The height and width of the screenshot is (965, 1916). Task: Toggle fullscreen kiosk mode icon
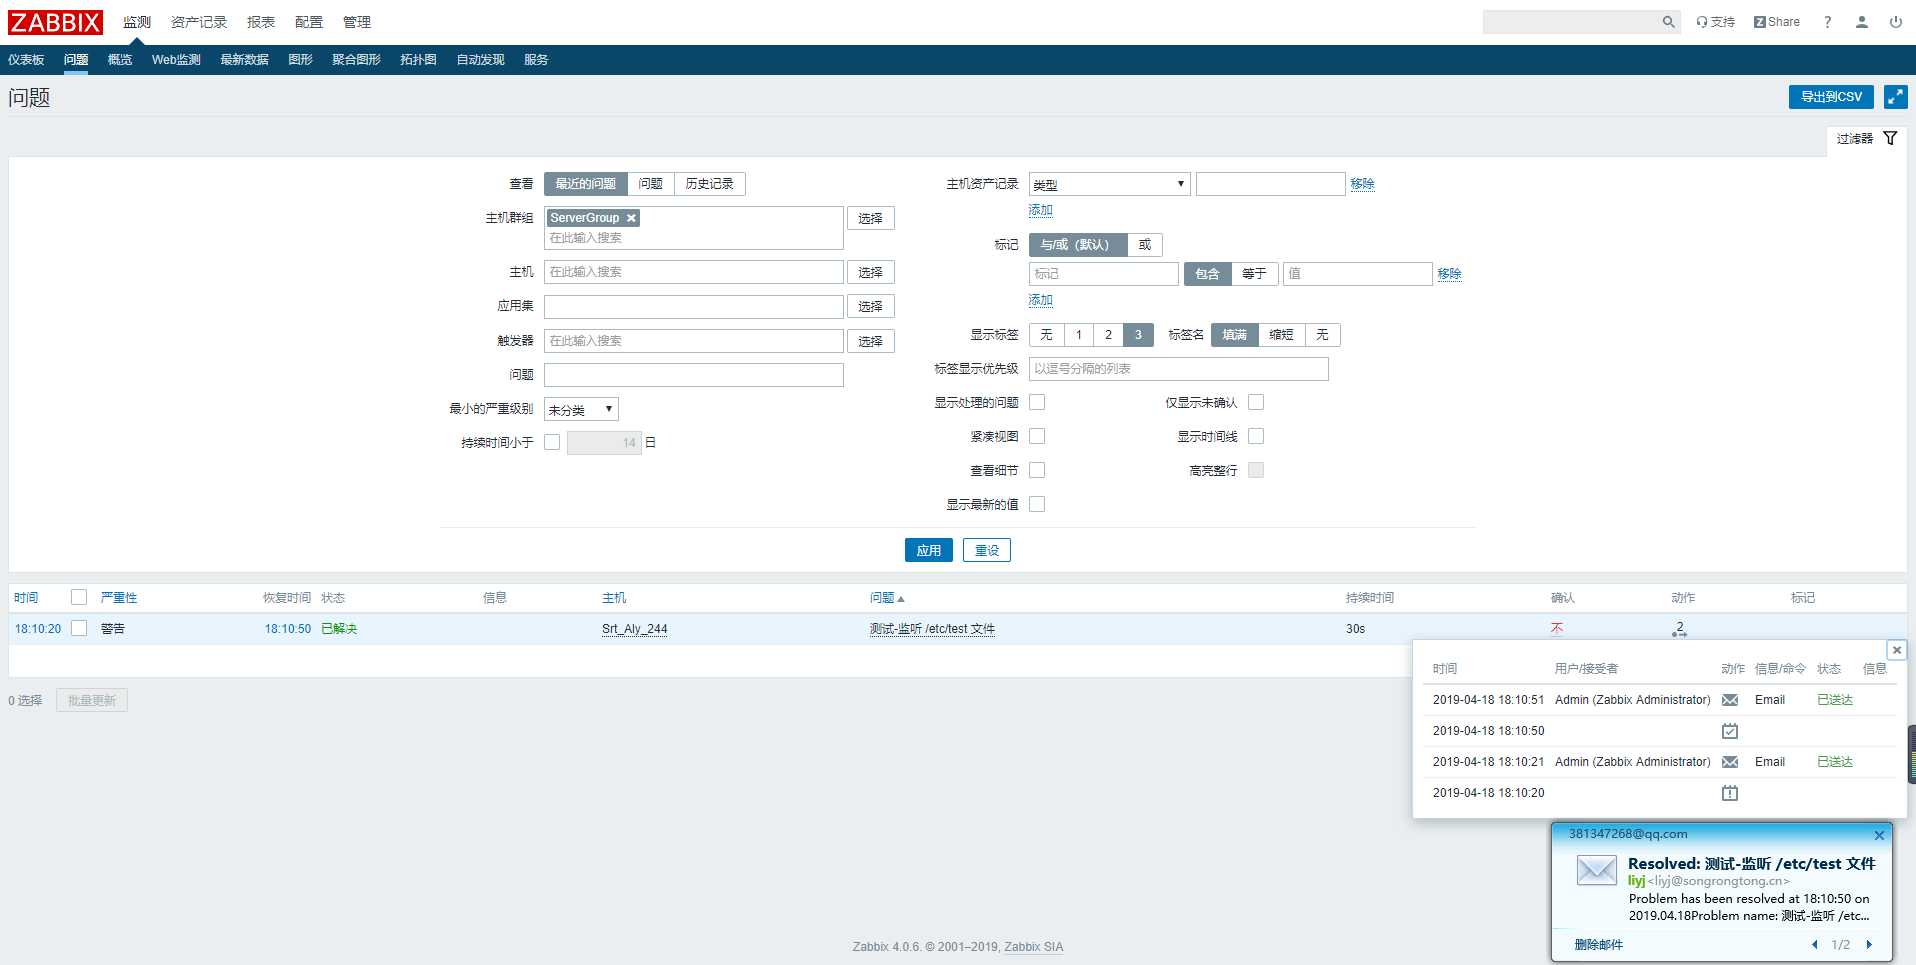[1895, 96]
